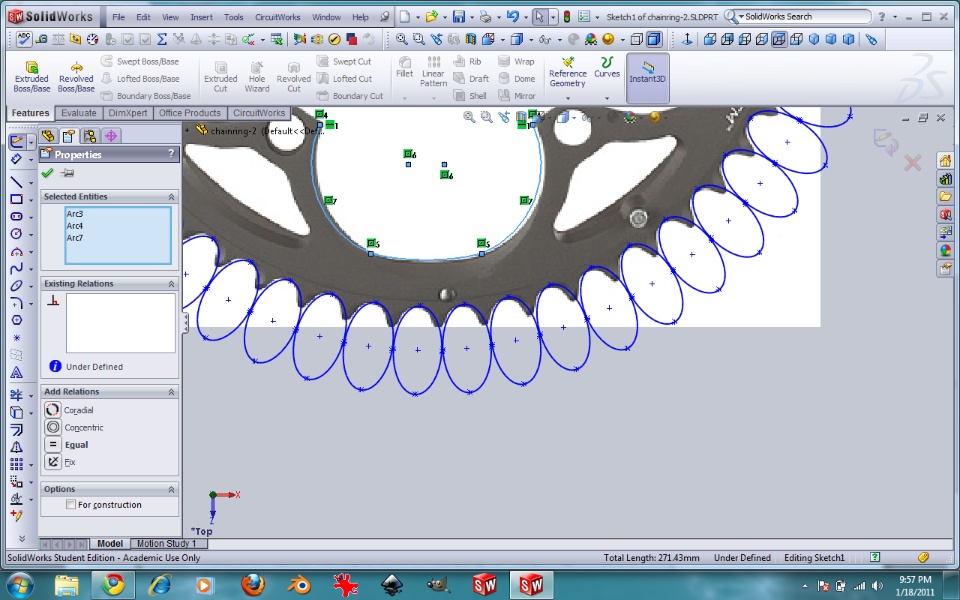Open Firefox from the Windows taskbar
960x600 pixels.
tap(252, 585)
